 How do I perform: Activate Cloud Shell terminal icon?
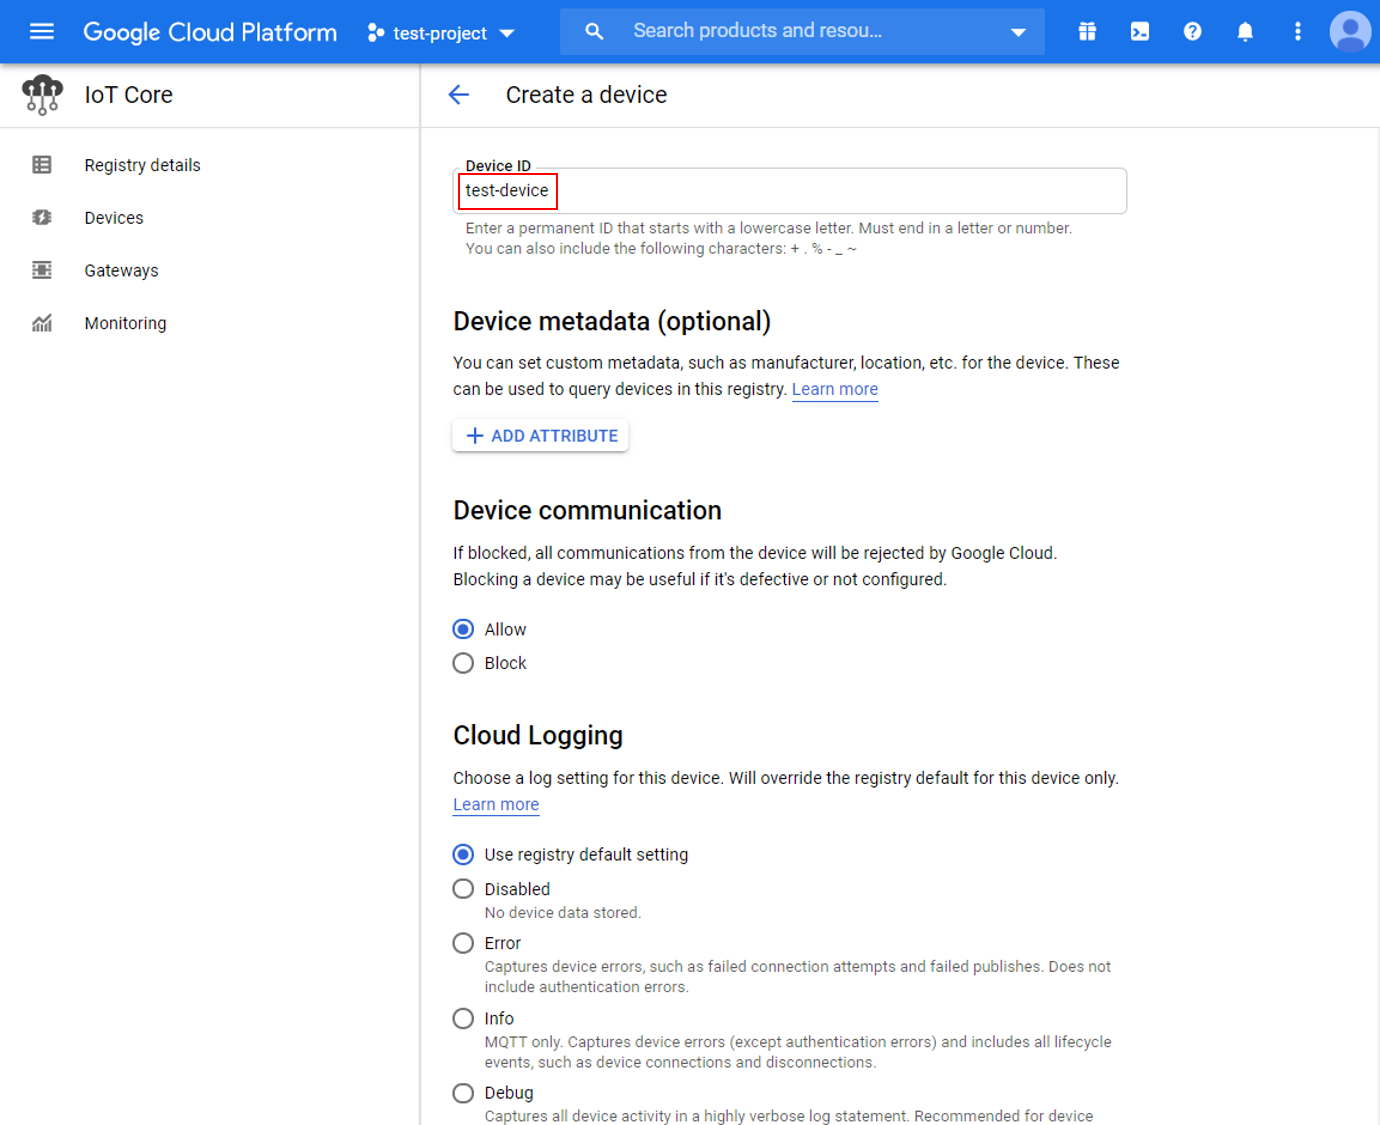(1140, 32)
